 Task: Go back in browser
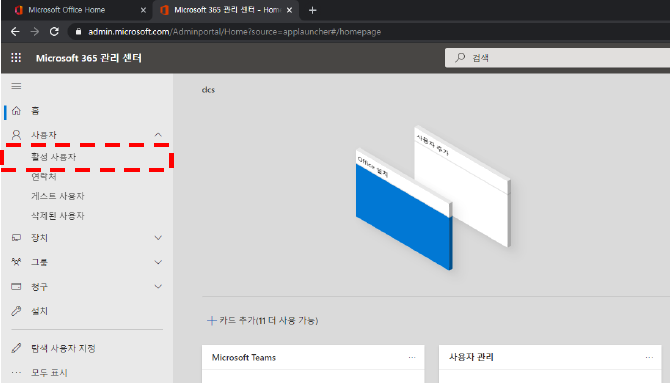tap(15, 32)
